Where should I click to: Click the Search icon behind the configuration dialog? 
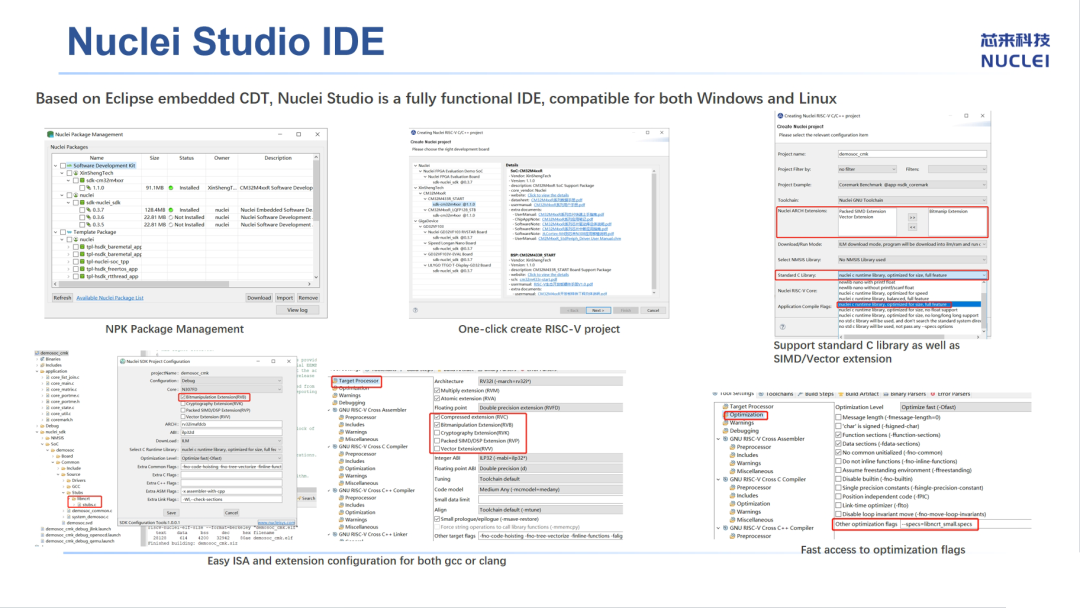tap(300, 499)
